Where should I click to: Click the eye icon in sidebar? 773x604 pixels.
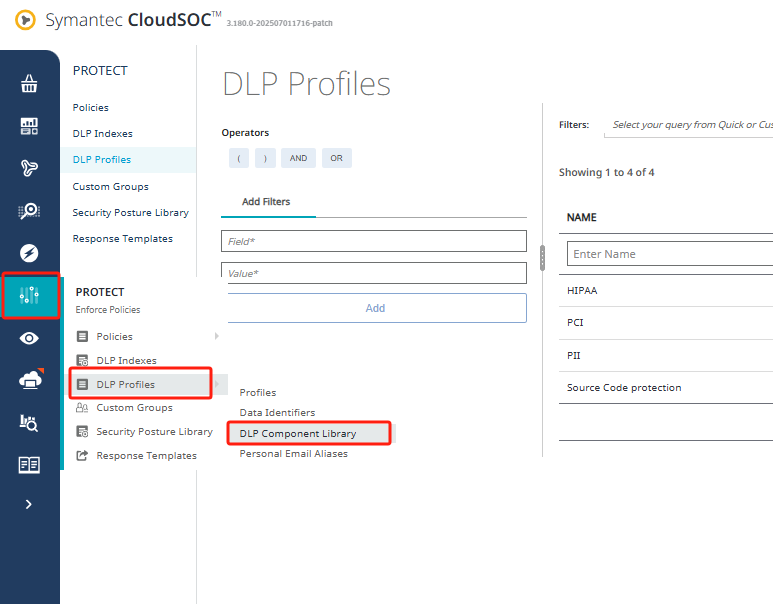pos(29,338)
